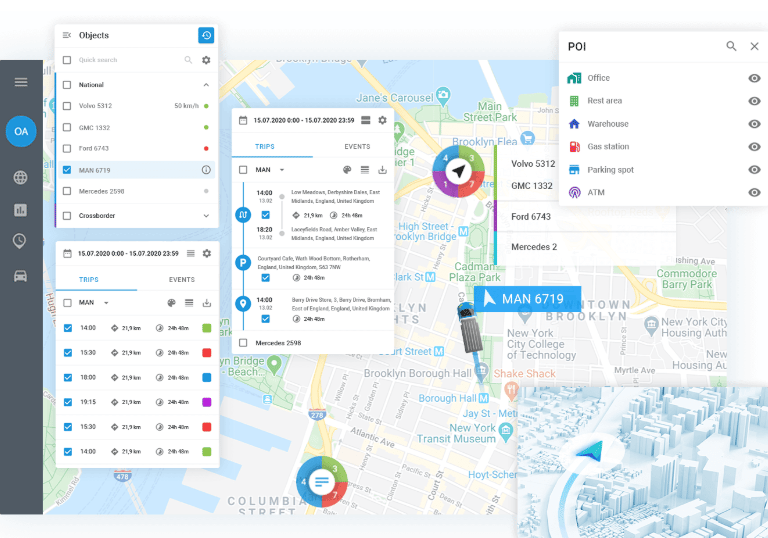
Task: Open list rows icon in lower-left MAN toolbar
Action: [x=189, y=303]
